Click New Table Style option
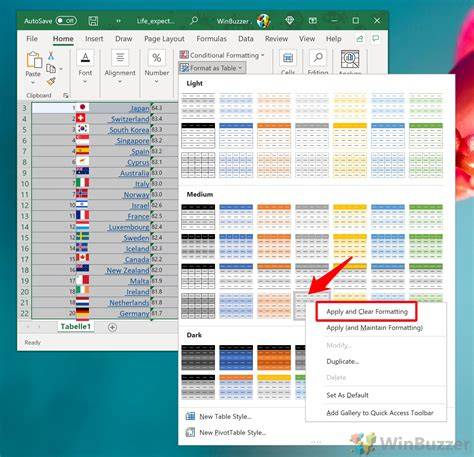The image size is (474, 457). coord(225,416)
